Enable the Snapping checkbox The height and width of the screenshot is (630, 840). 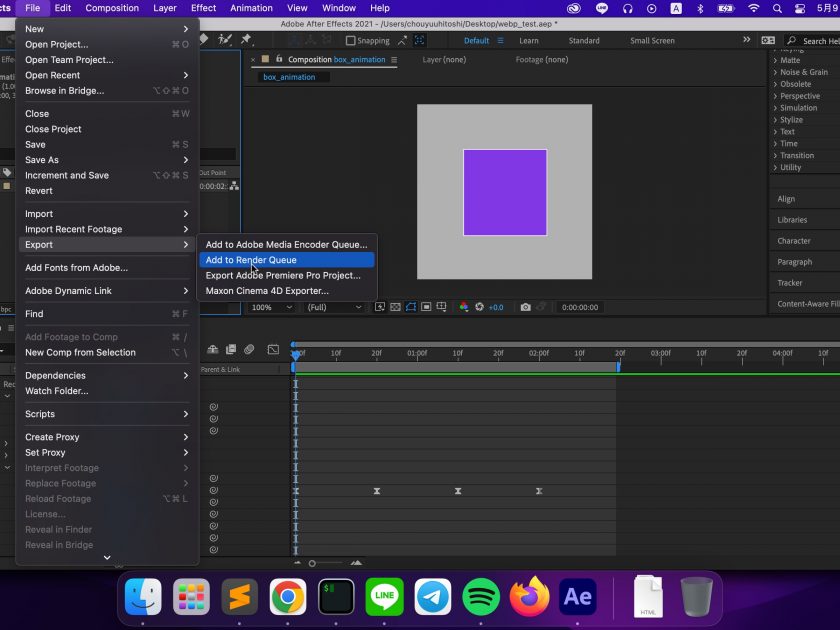point(351,41)
